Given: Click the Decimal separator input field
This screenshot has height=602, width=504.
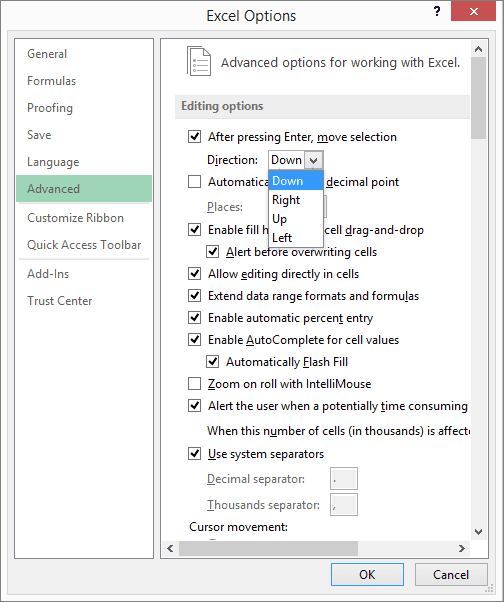Looking at the screenshot, I should pos(344,478).
